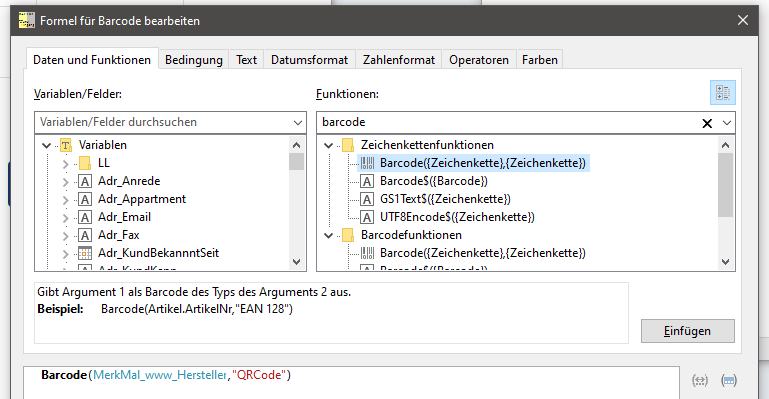Close the Formel für Barcode bearbeiten dialog
The height and width of the screenshot is (399, 769).
pyautogui.click(x=743, y=20)
